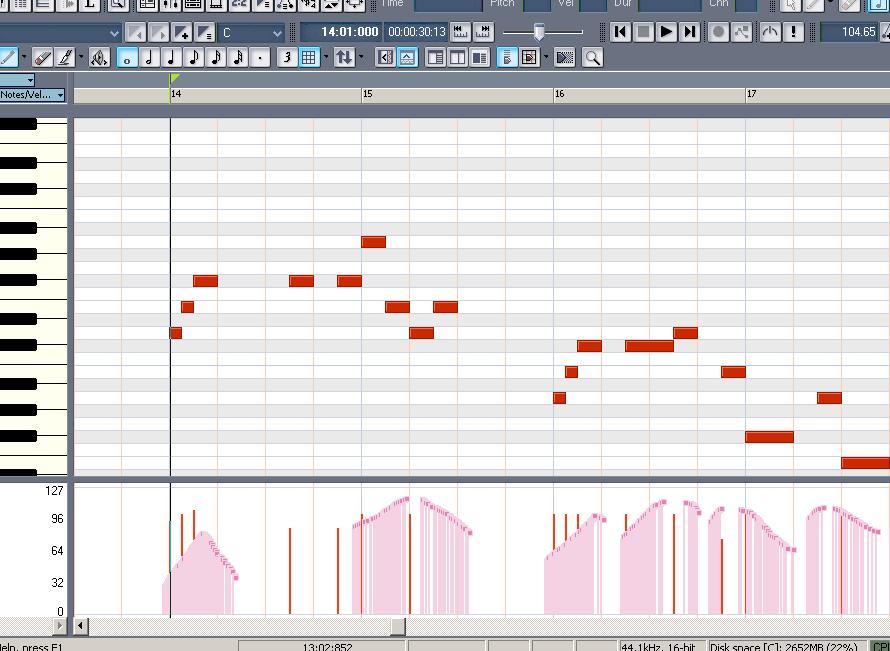890x651 pixels.
Task: Select the quarter note duration
Action: [x=171, y=57]
